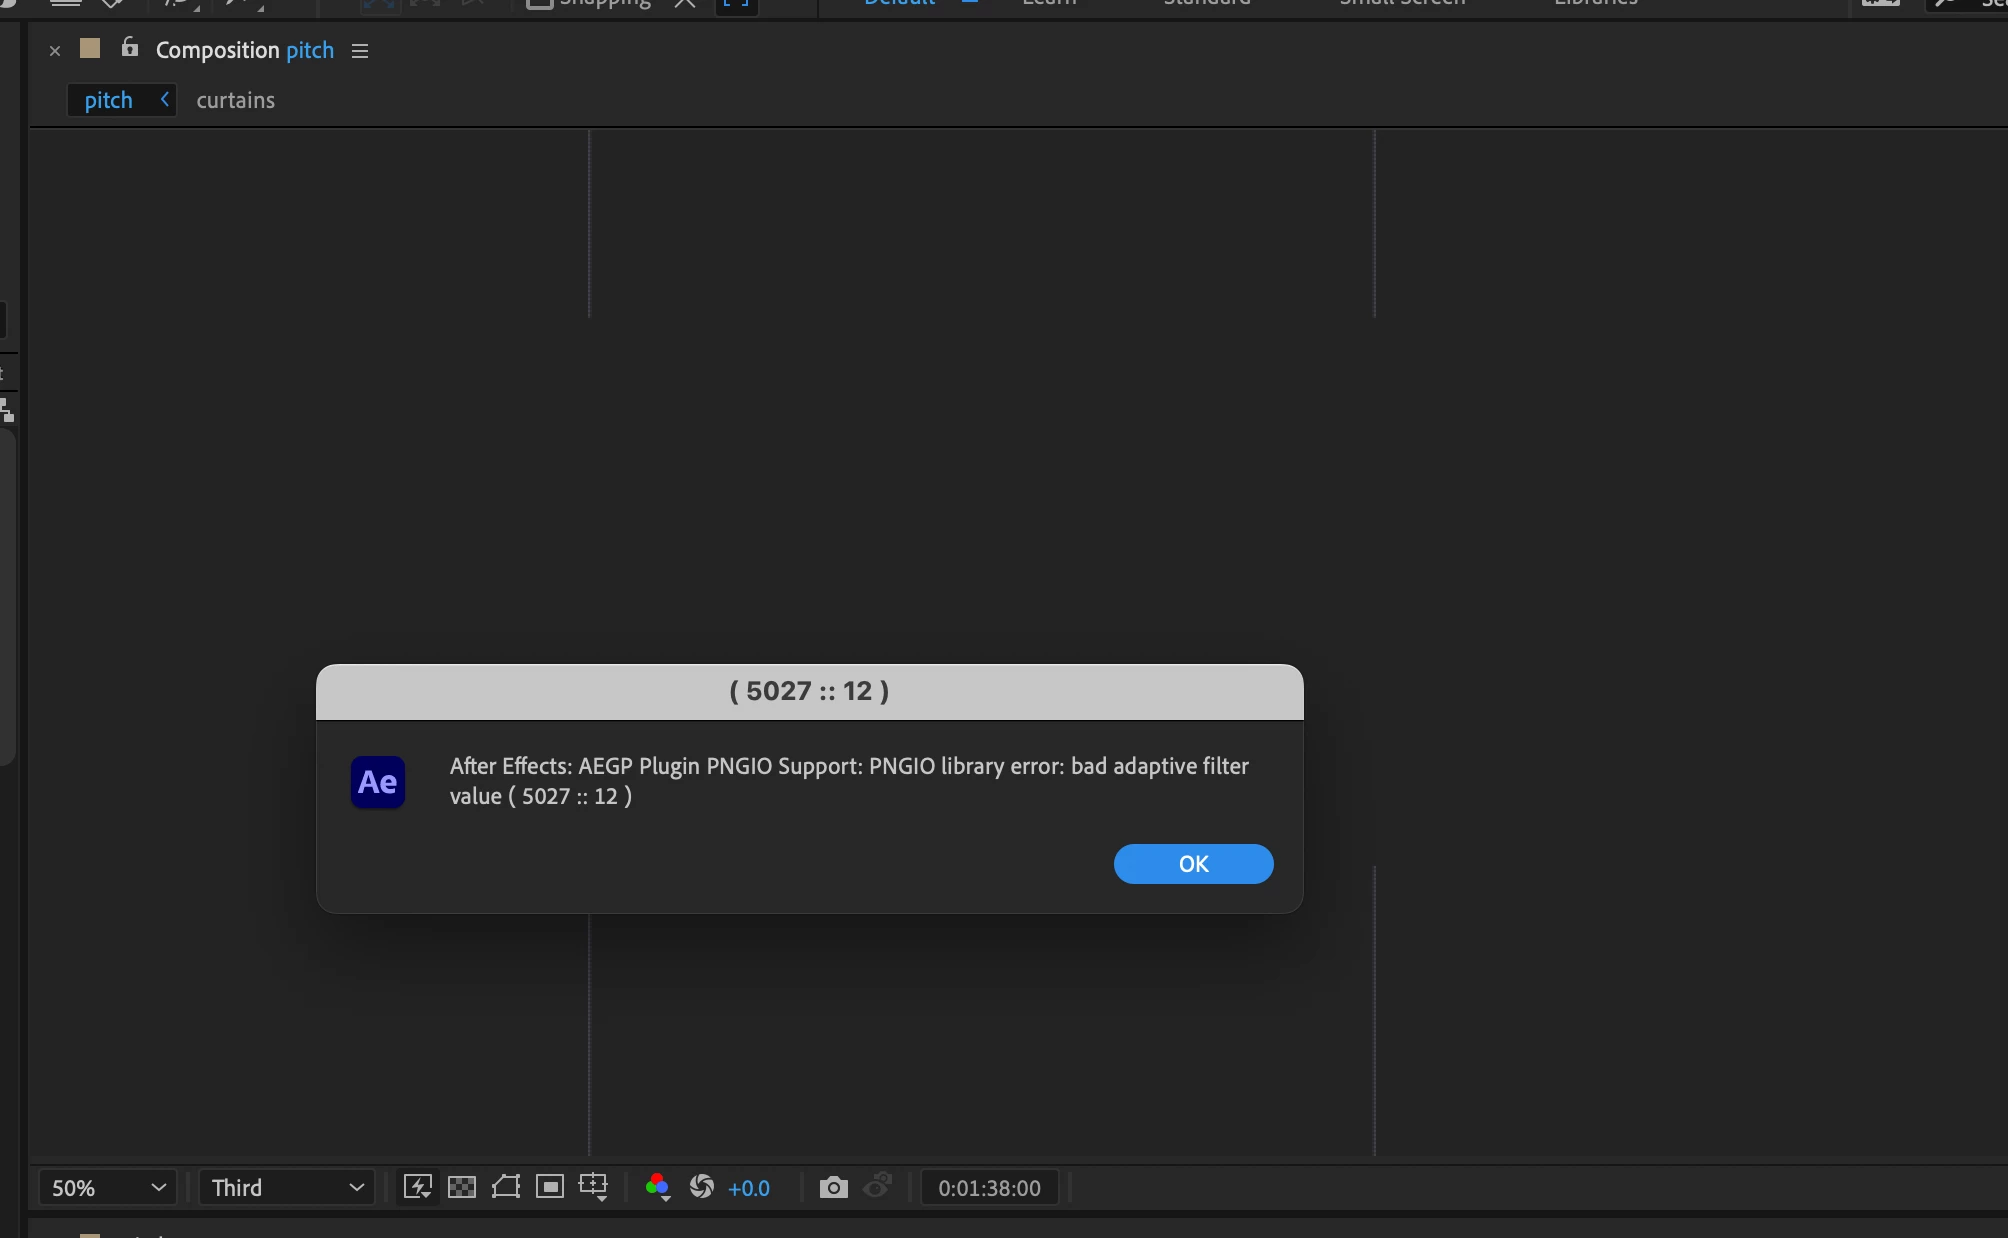Screen dimensions: 2008x1238
Task: Reset the exposure with the aperture icon
Action: [x=702, y=1187]
